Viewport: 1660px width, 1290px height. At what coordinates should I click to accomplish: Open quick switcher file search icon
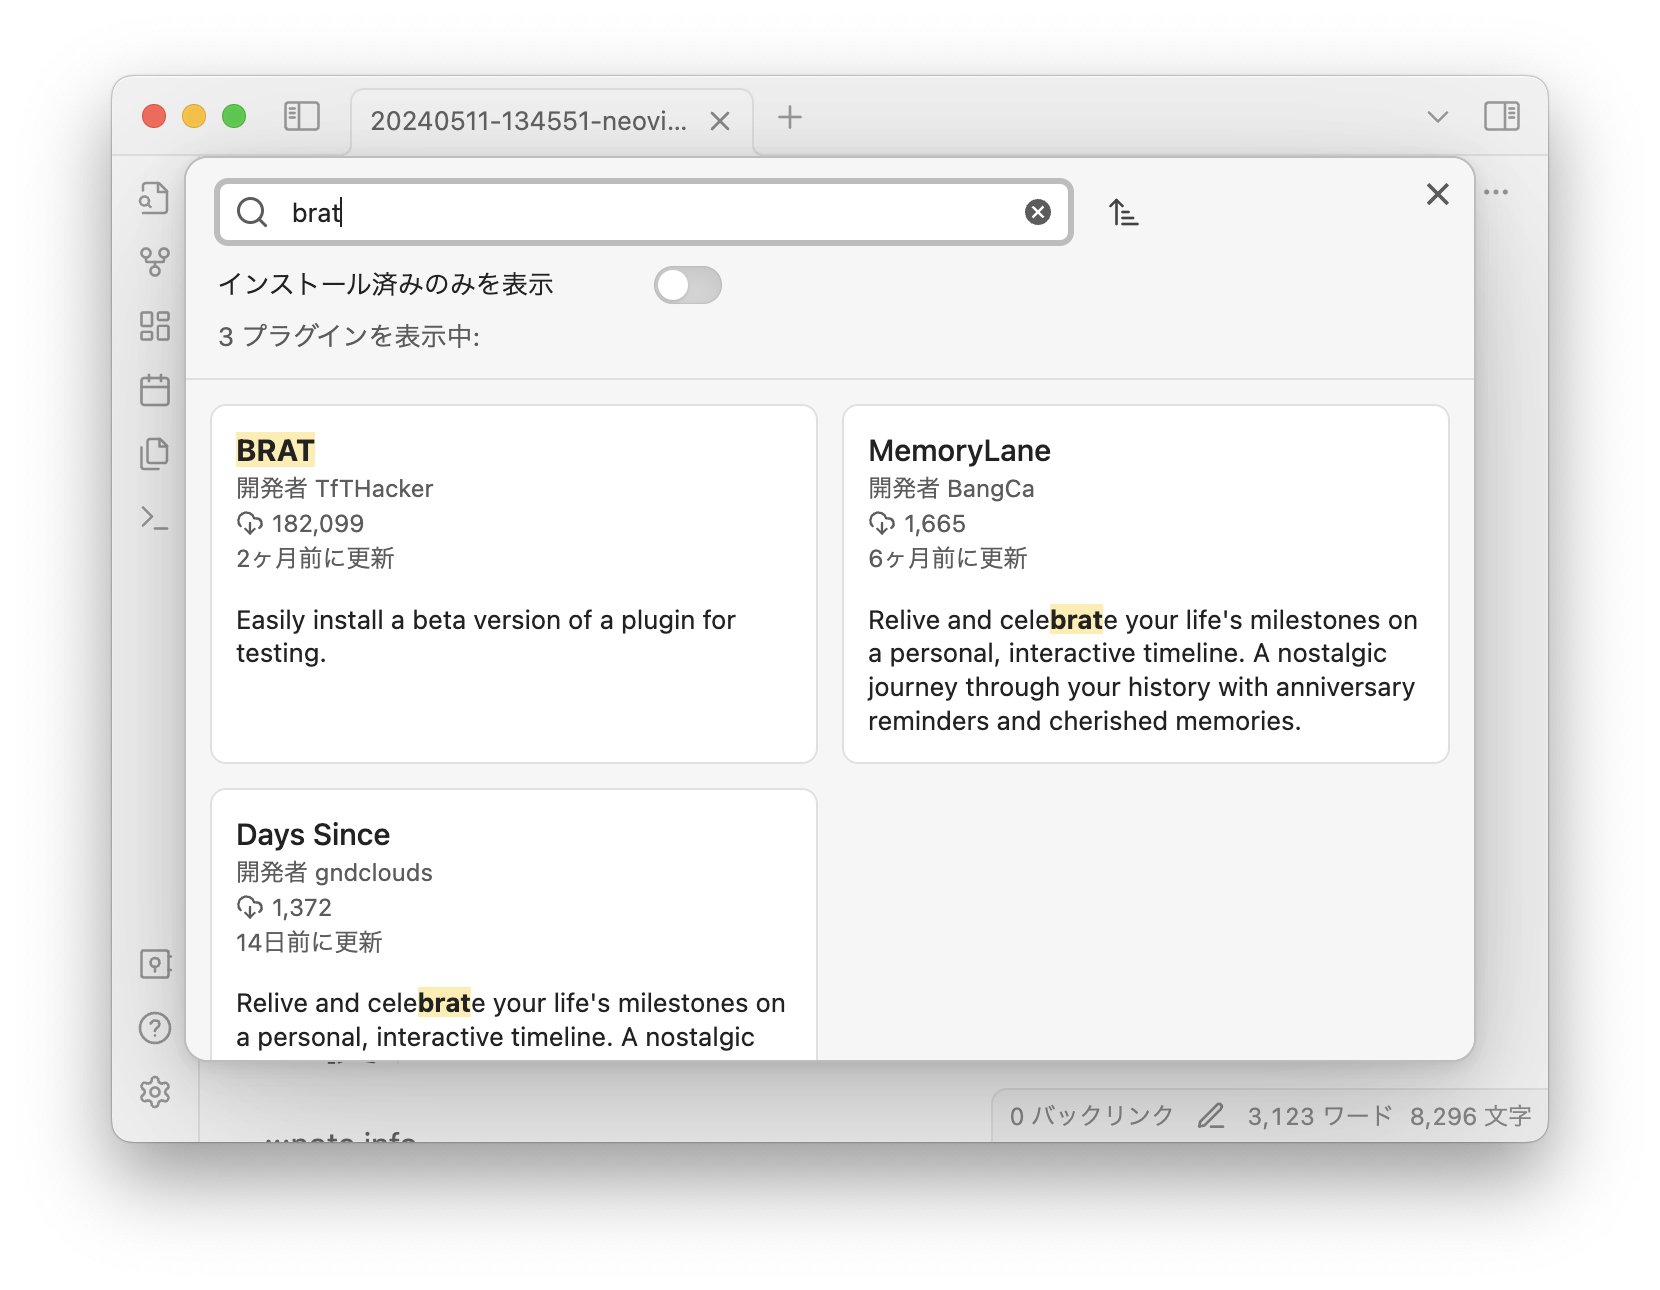pyautogui.click(x=155, y=198)
